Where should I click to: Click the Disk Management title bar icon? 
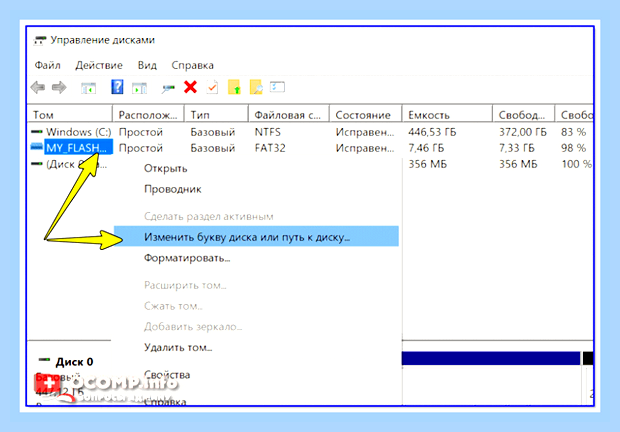point(39,40)
